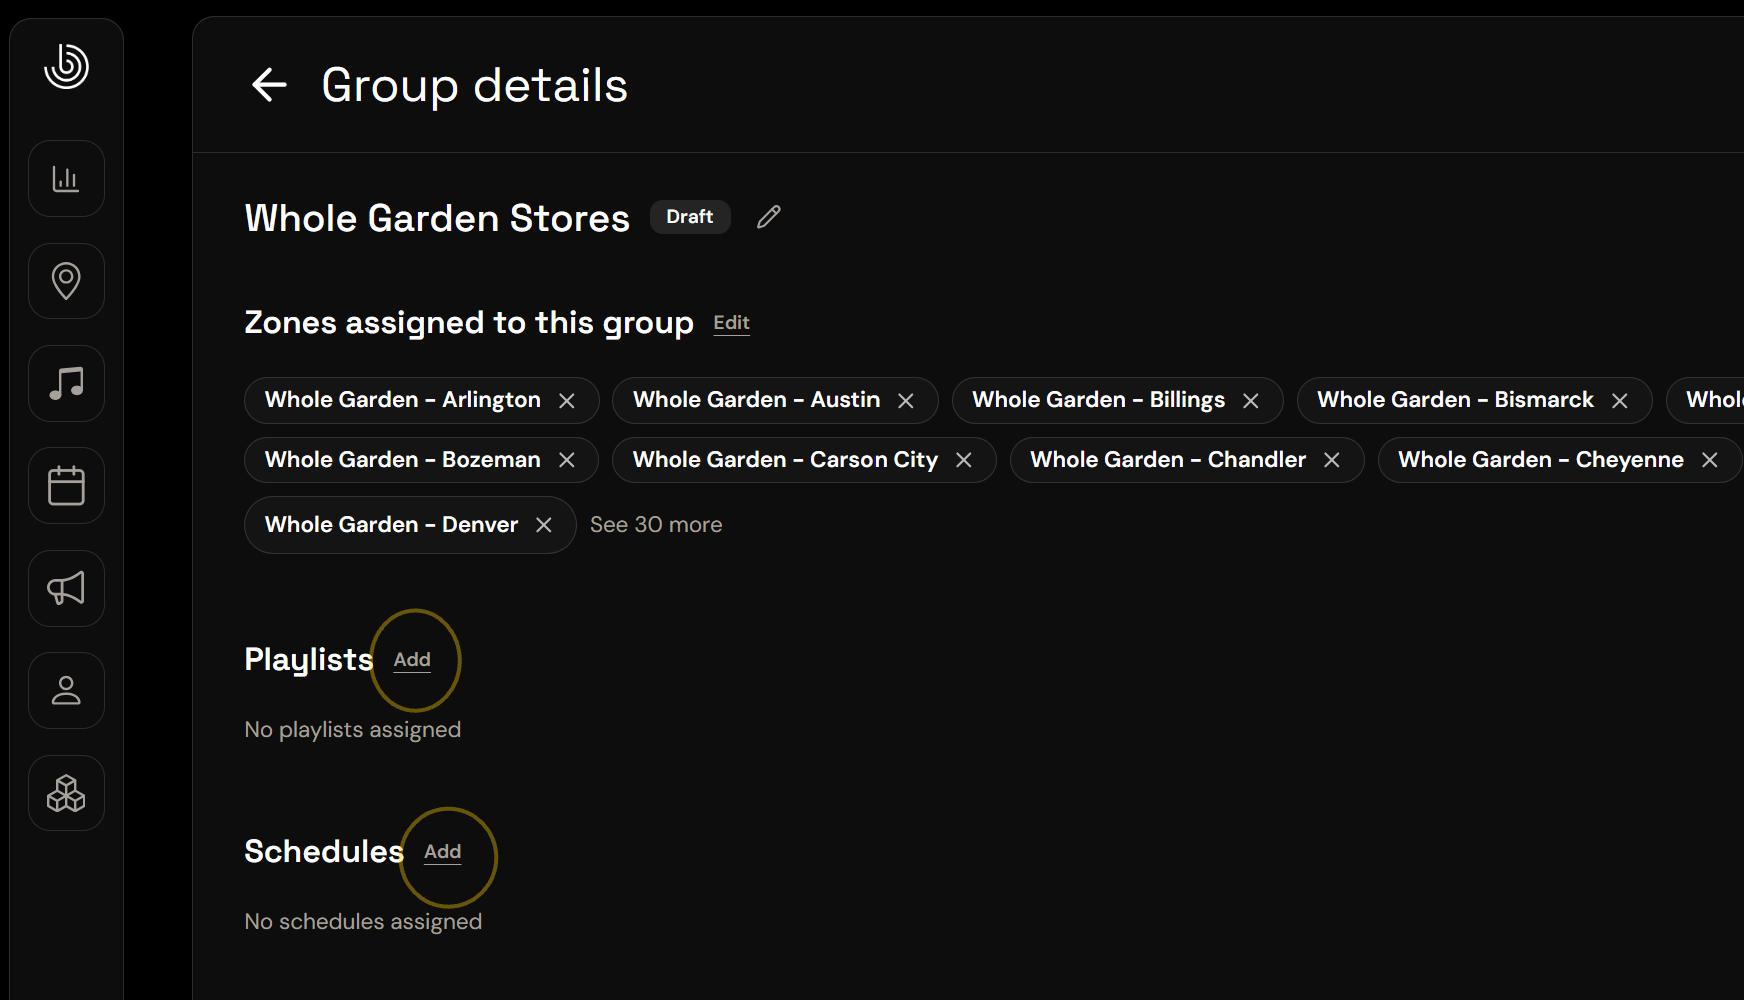This screenshot has height=1000, width=1744.
Task: Open the cubes integrations sidebar icon
Action: click(66, 793)
